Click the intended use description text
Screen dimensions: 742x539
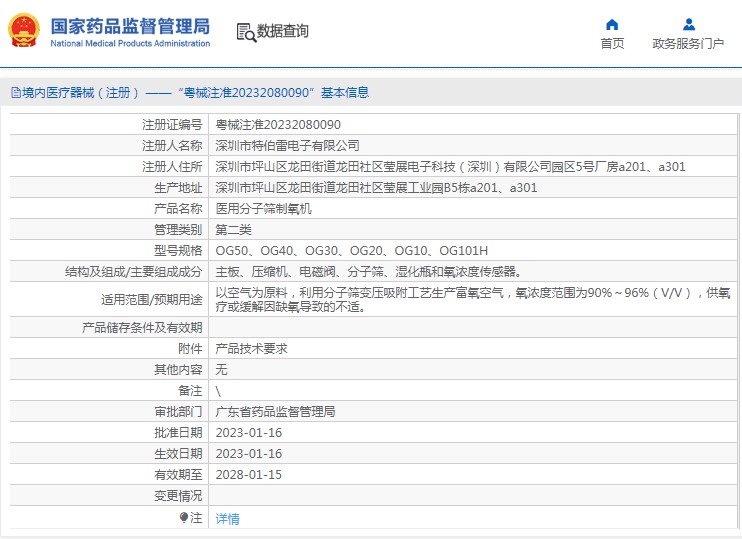coord(473,300)
